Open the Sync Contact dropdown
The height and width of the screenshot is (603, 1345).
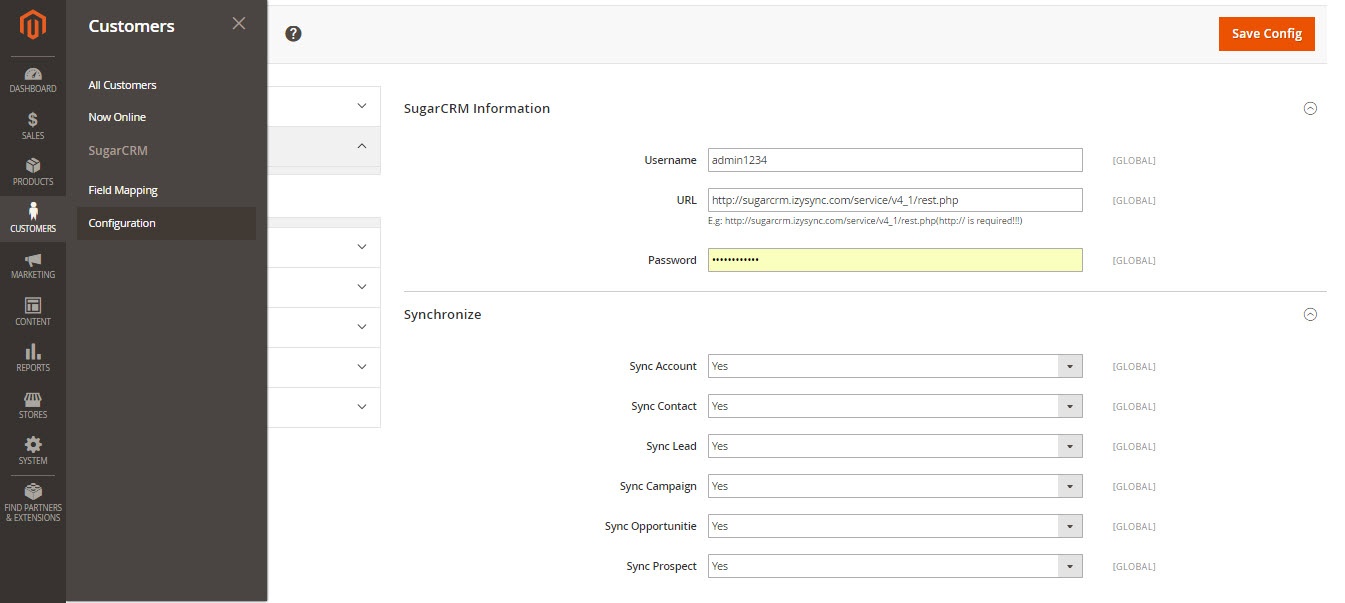click(x=895, y=406)
